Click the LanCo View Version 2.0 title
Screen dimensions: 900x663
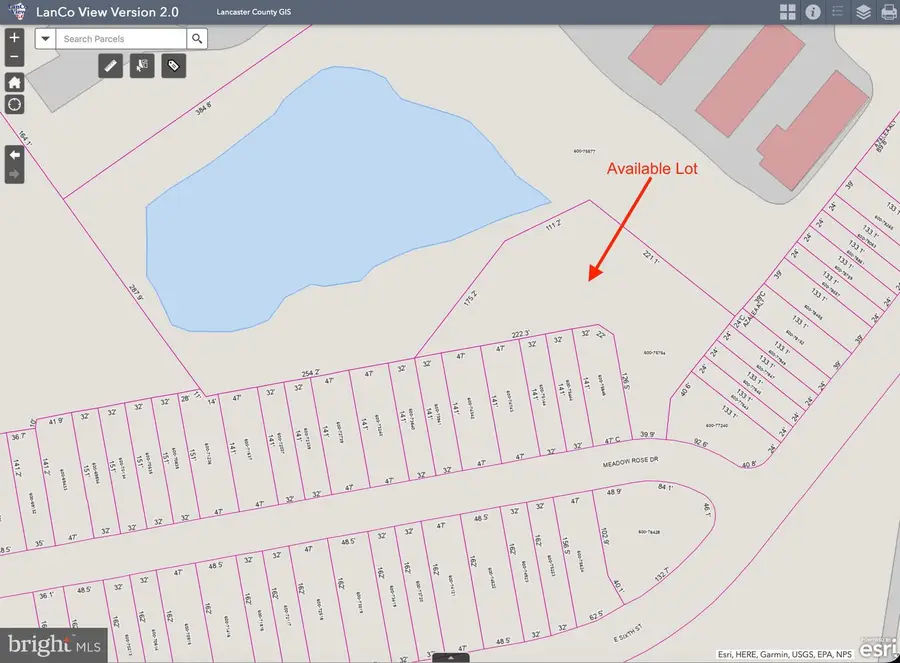click(103, 12)
